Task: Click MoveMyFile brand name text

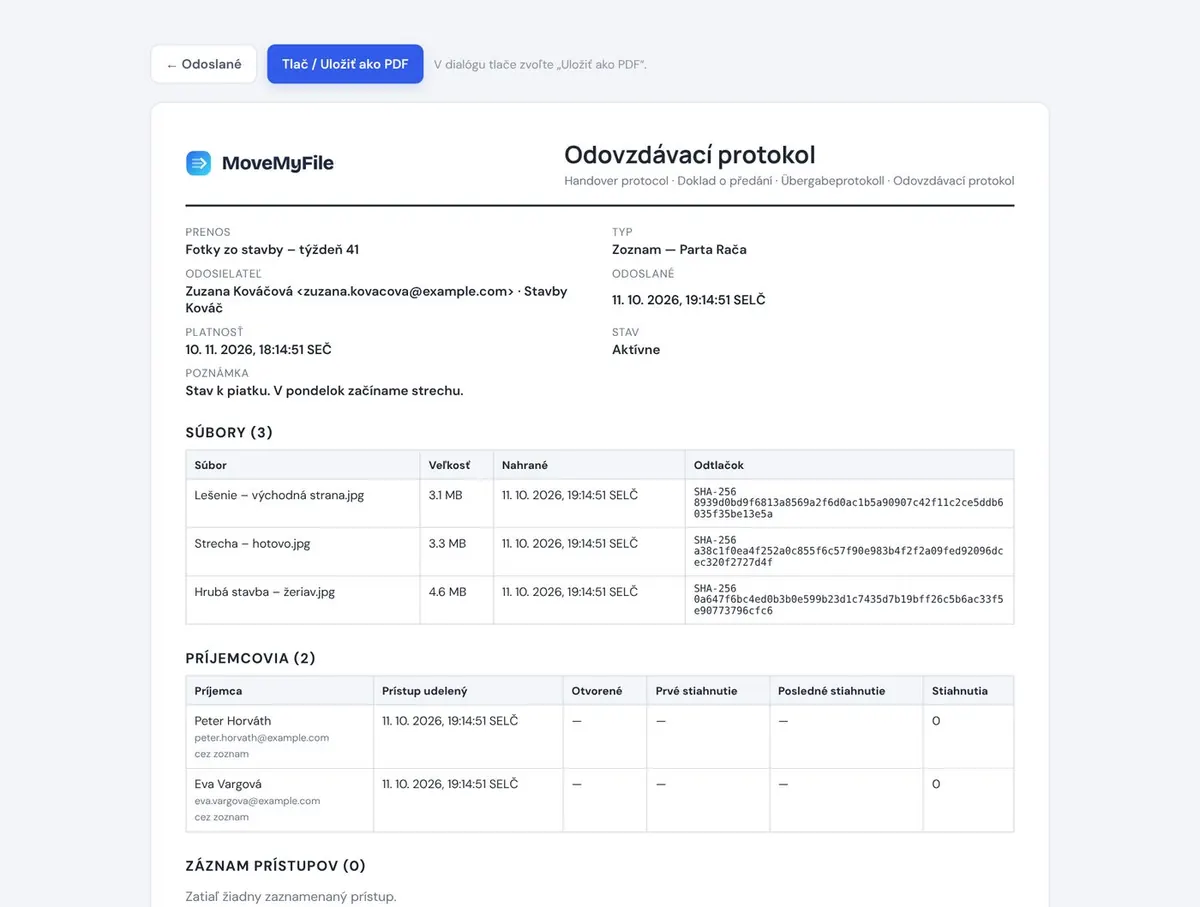Action: [x=278, y=164]
